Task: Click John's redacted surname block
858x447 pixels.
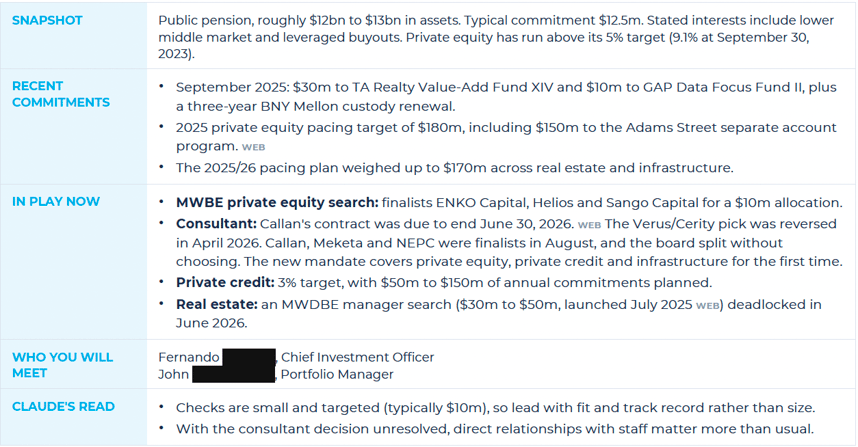Action: point(234,374)
